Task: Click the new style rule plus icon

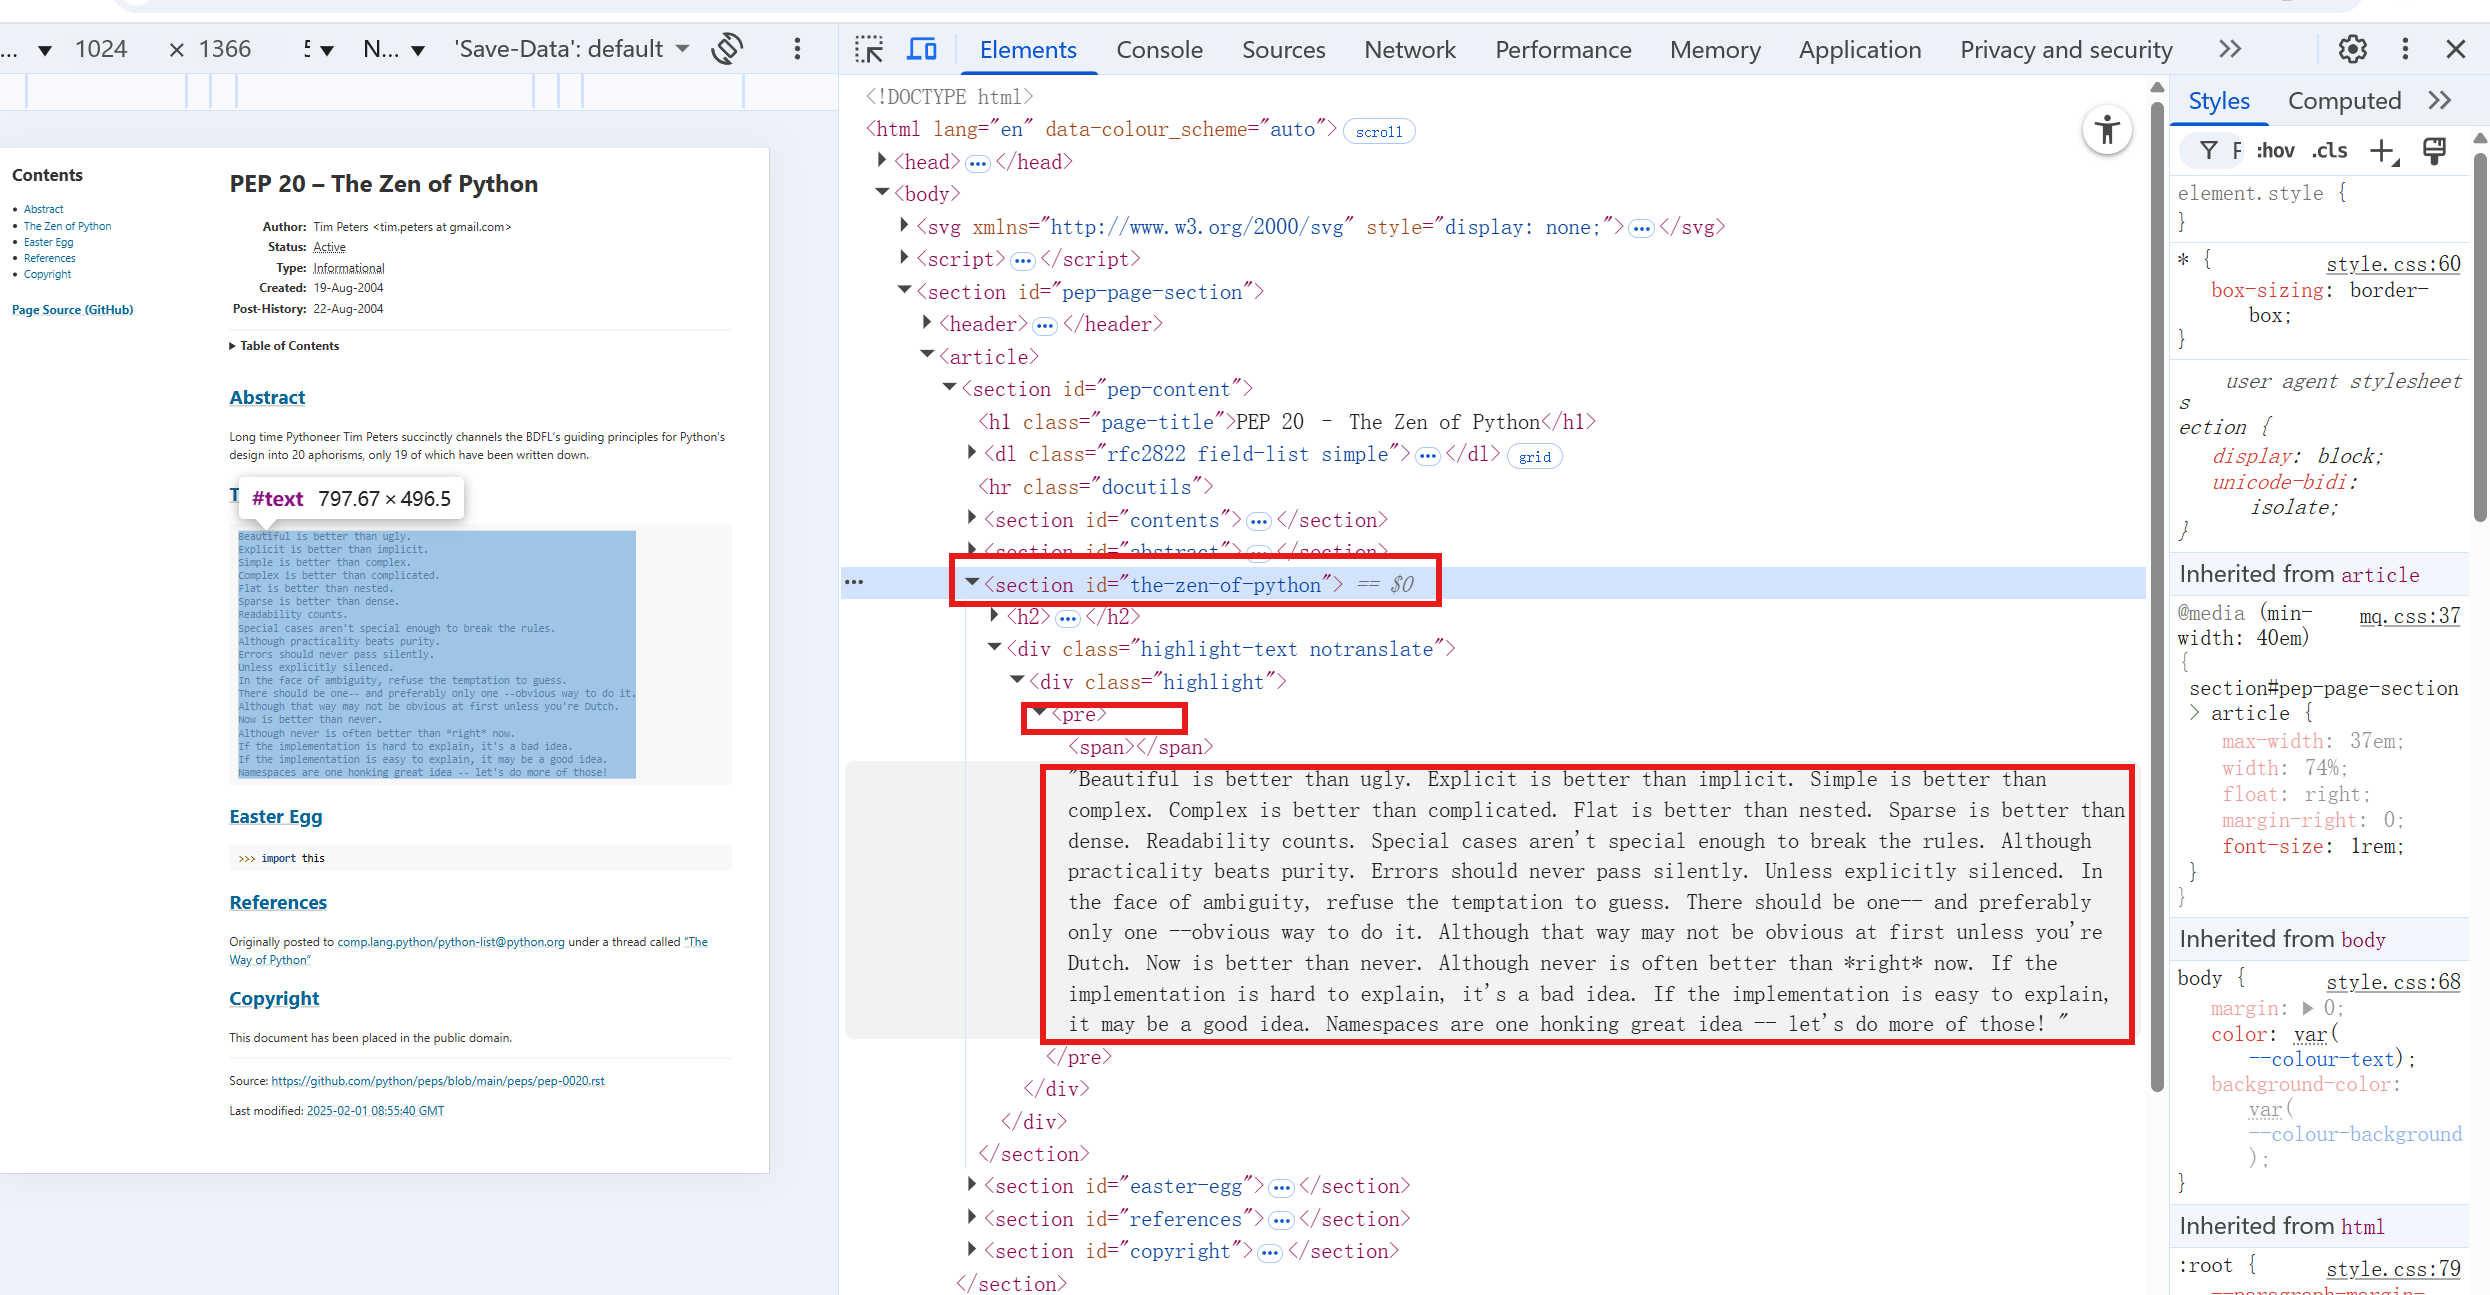Action: pos(2383,151)
